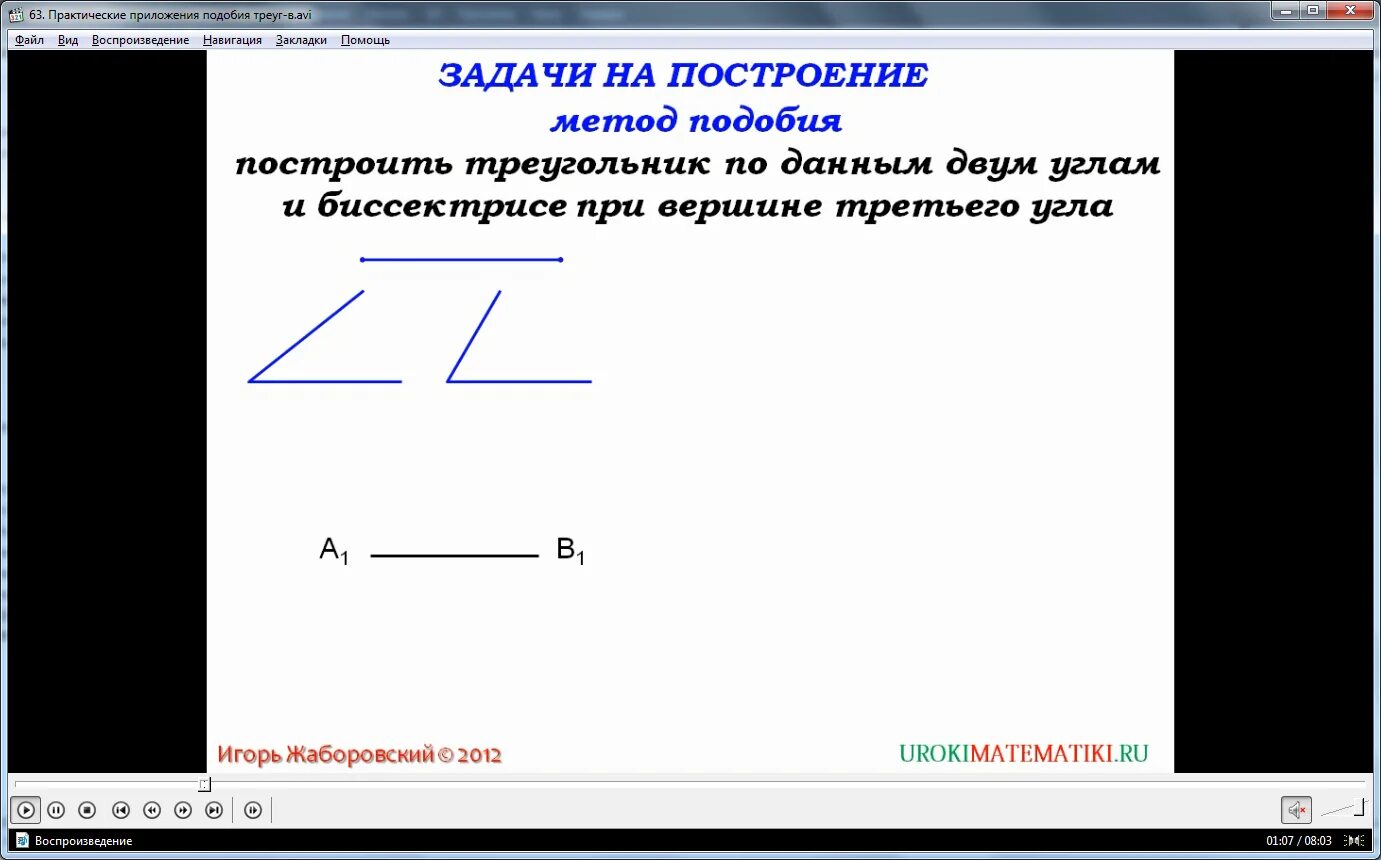Toggle the mute speaker button

pos(1296,810)
